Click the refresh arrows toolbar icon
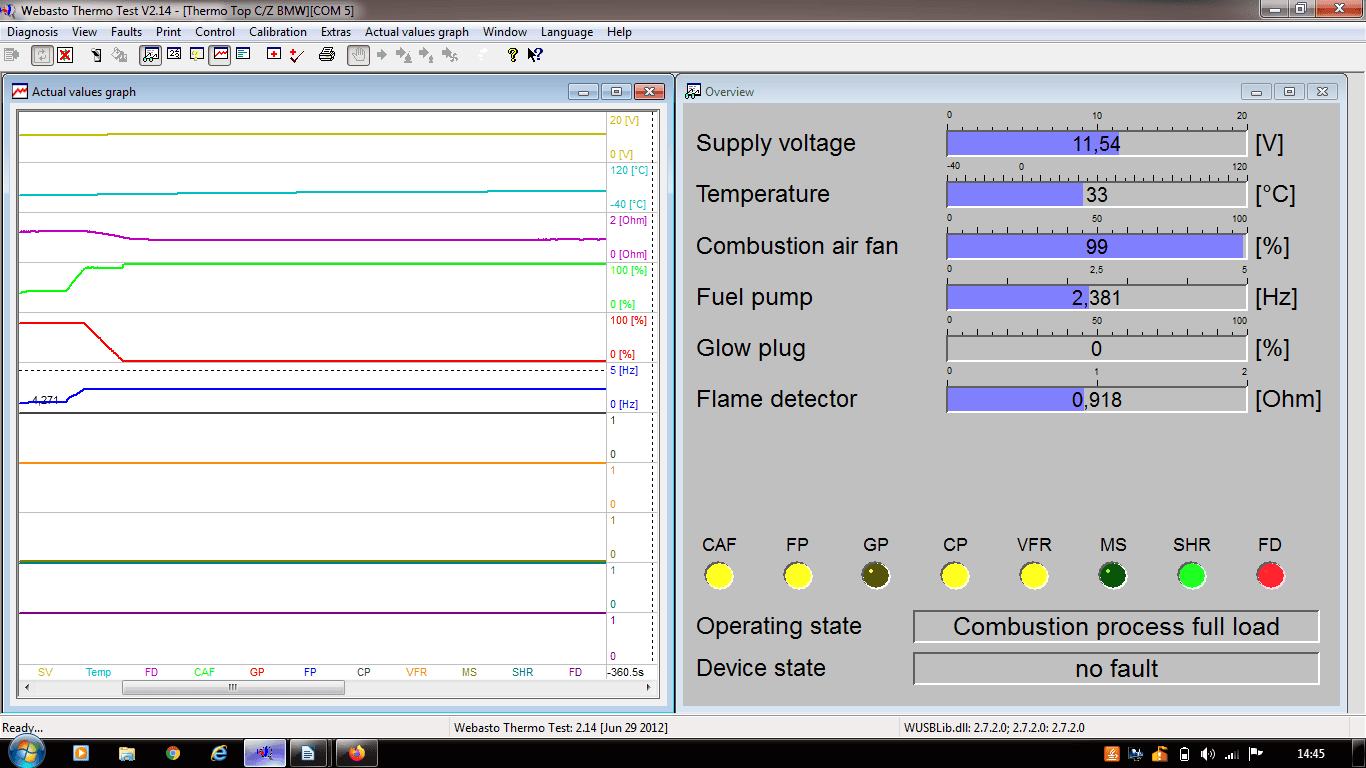This screenshot has width=1366, height=768. 41,55
